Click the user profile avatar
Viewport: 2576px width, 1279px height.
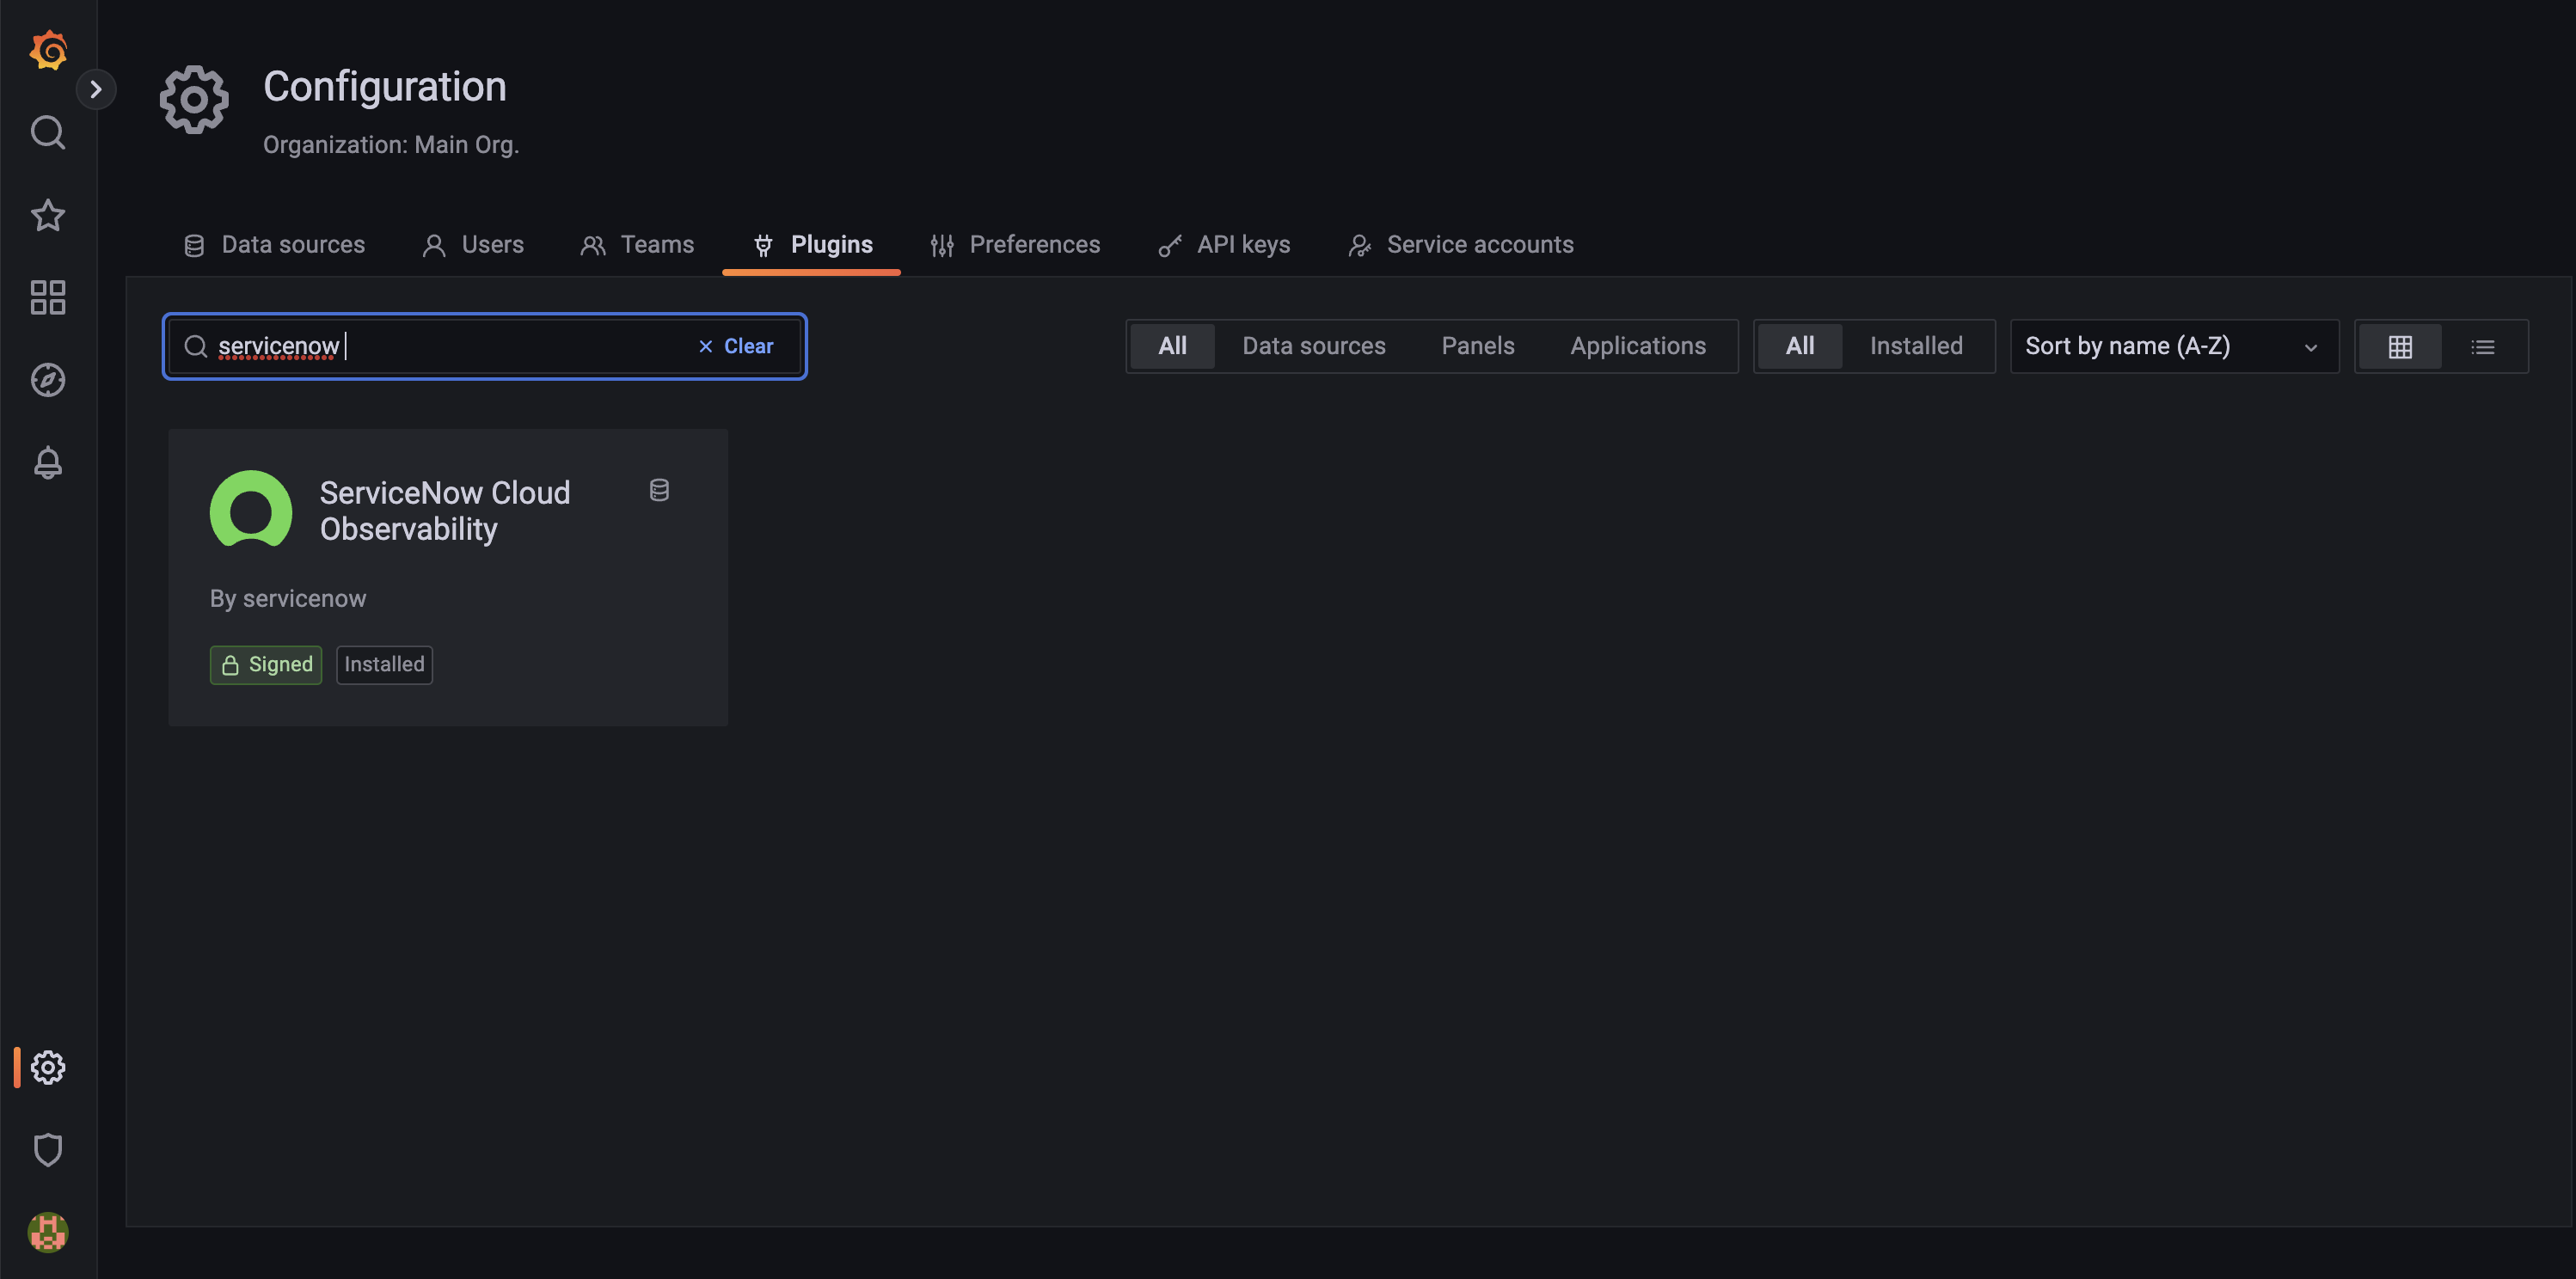(x=47, y=1233)
